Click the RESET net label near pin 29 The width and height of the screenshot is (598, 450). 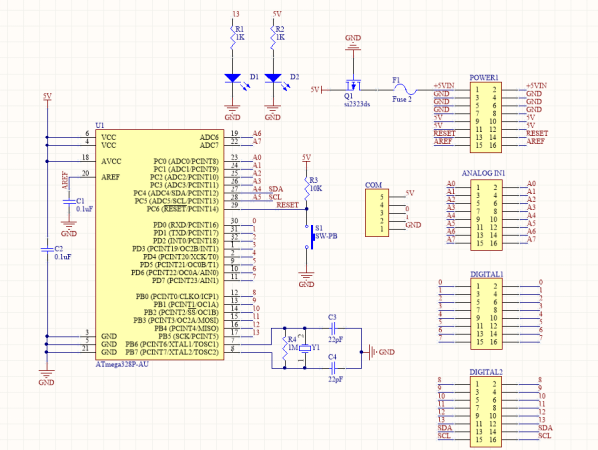[287, 205]
